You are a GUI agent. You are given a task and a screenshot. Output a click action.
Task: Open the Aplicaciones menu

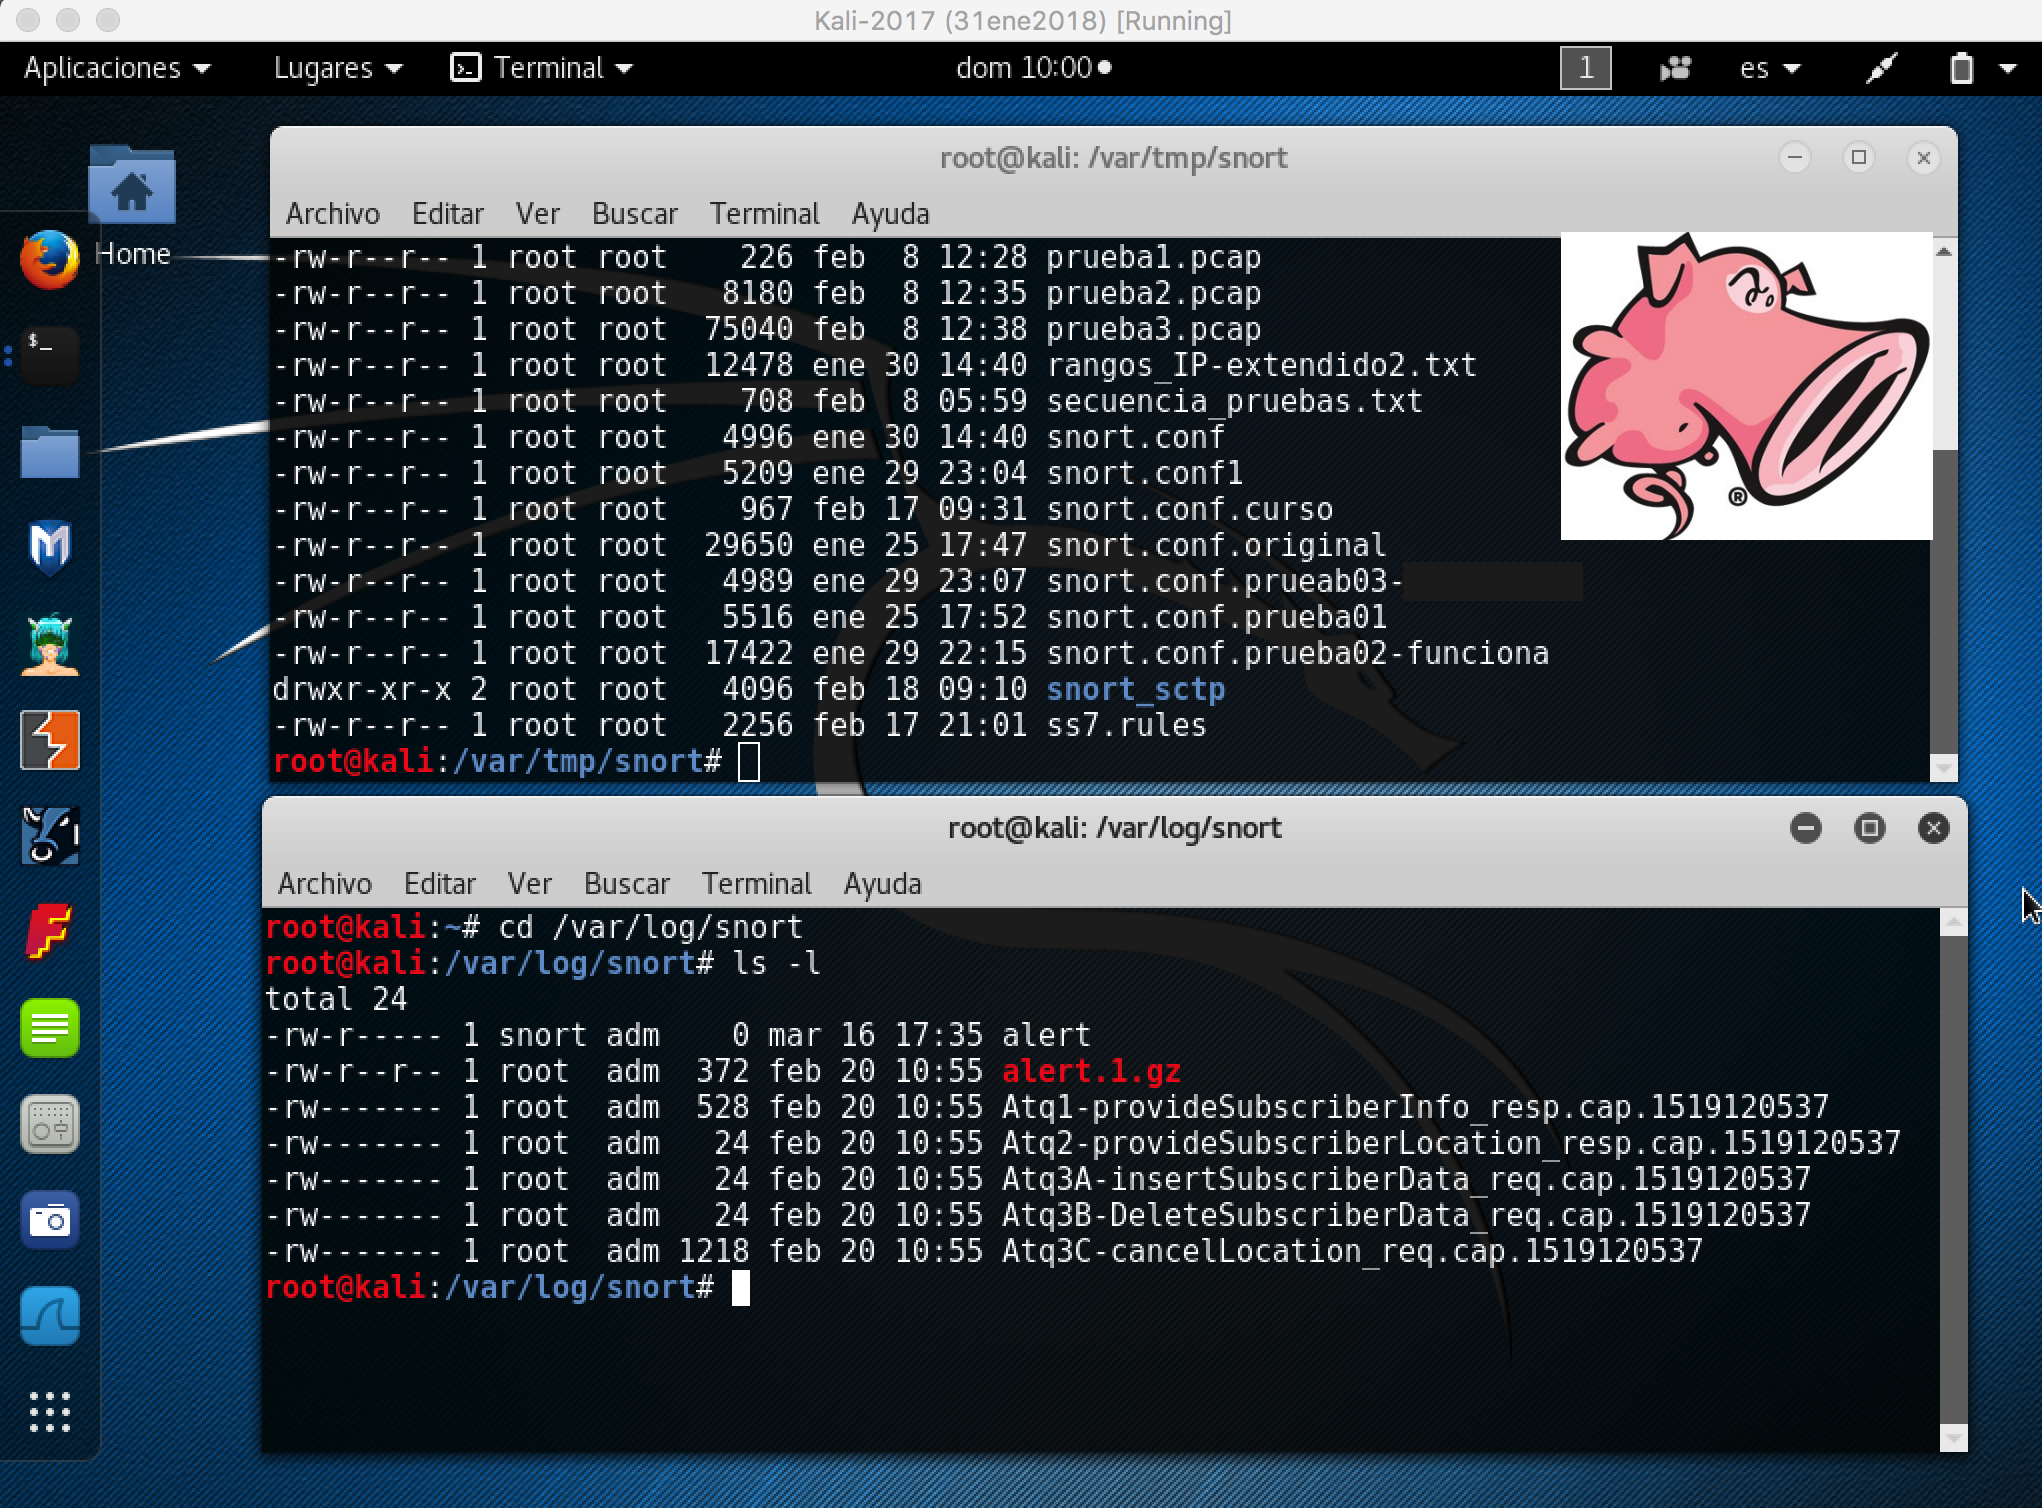pyautogui.click(x=117, y=68)
